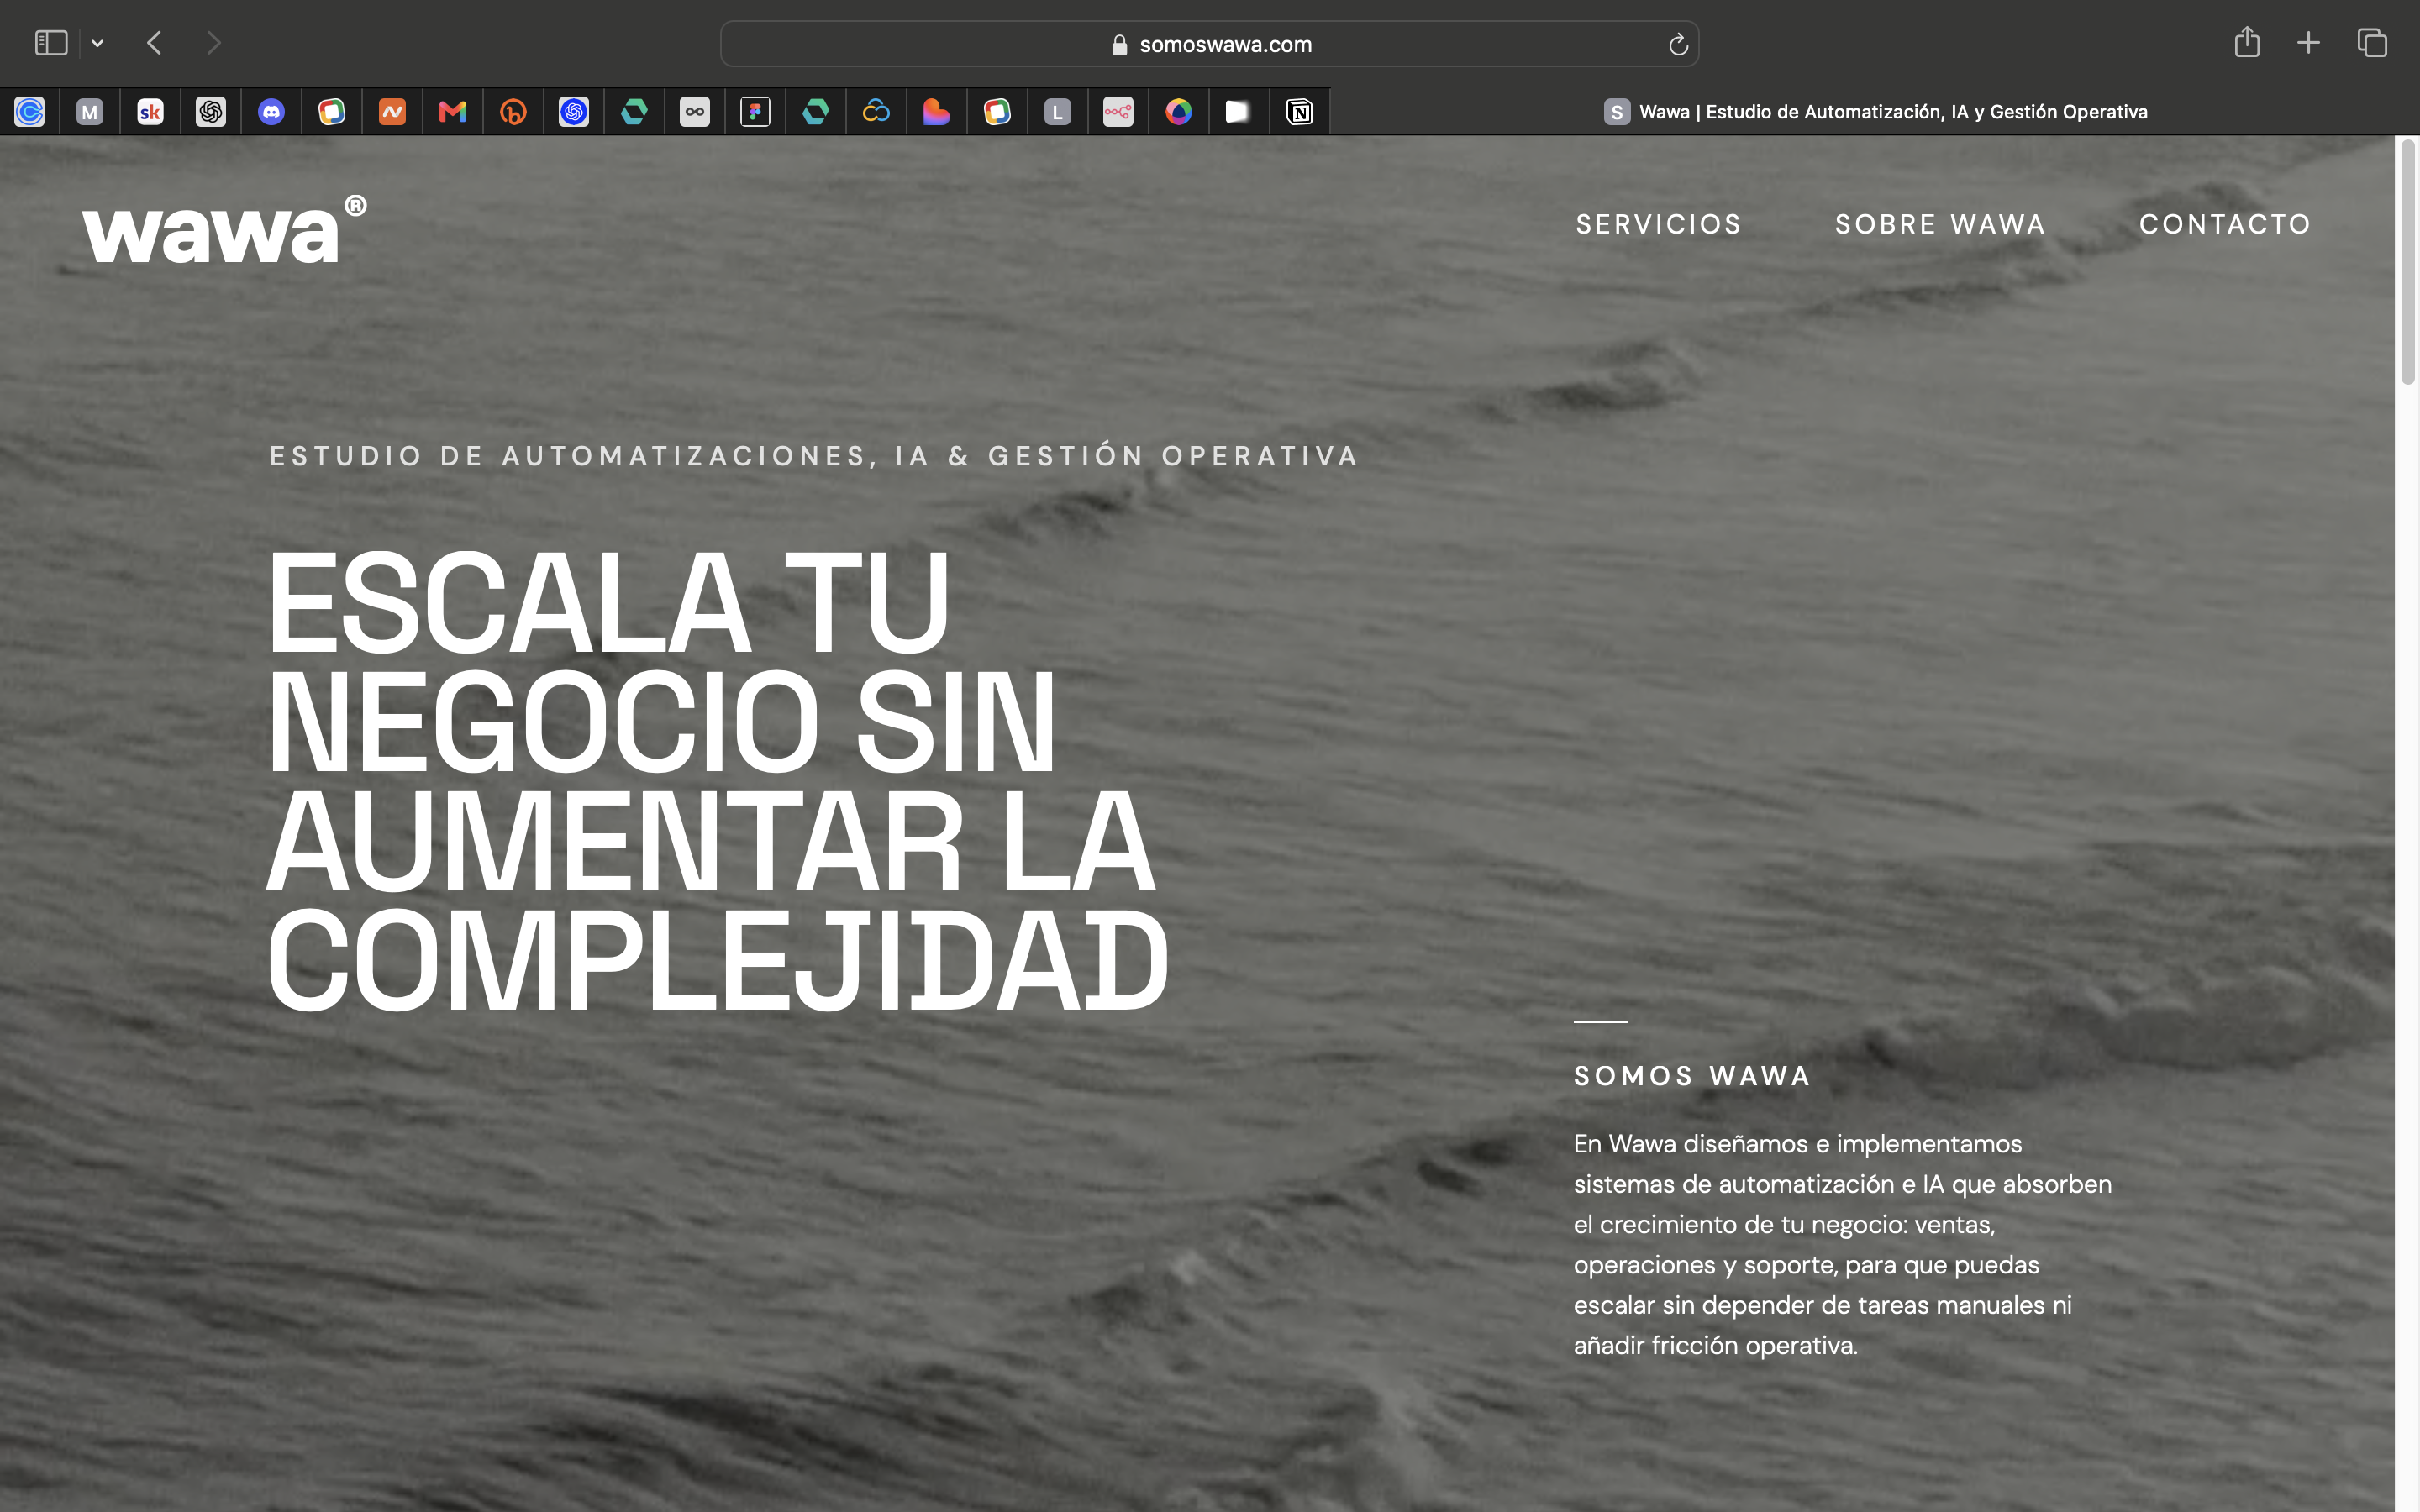Select the Wawa Estudio de Automatización tab
Screen dimensions: 2420x1512
1875,111
